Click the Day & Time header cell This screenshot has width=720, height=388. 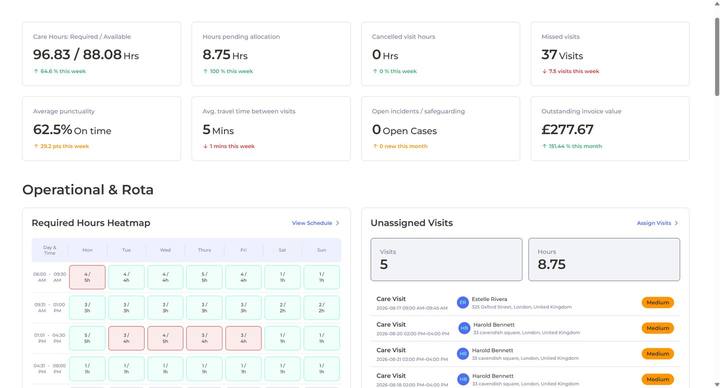50,250
